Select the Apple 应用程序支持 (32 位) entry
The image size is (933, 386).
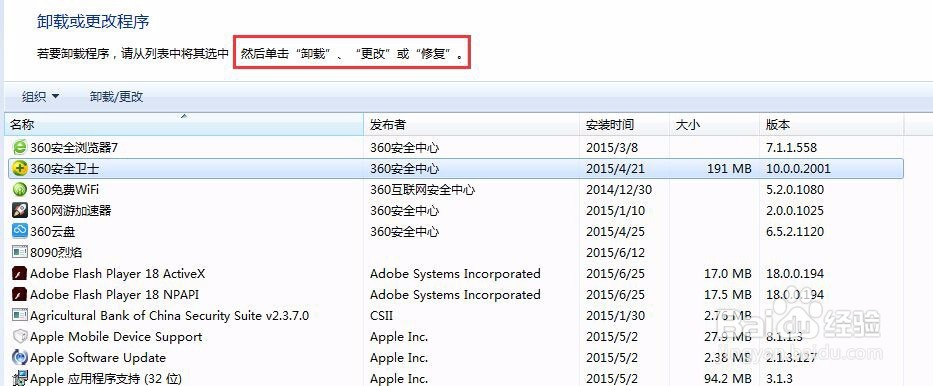(456, 378)
